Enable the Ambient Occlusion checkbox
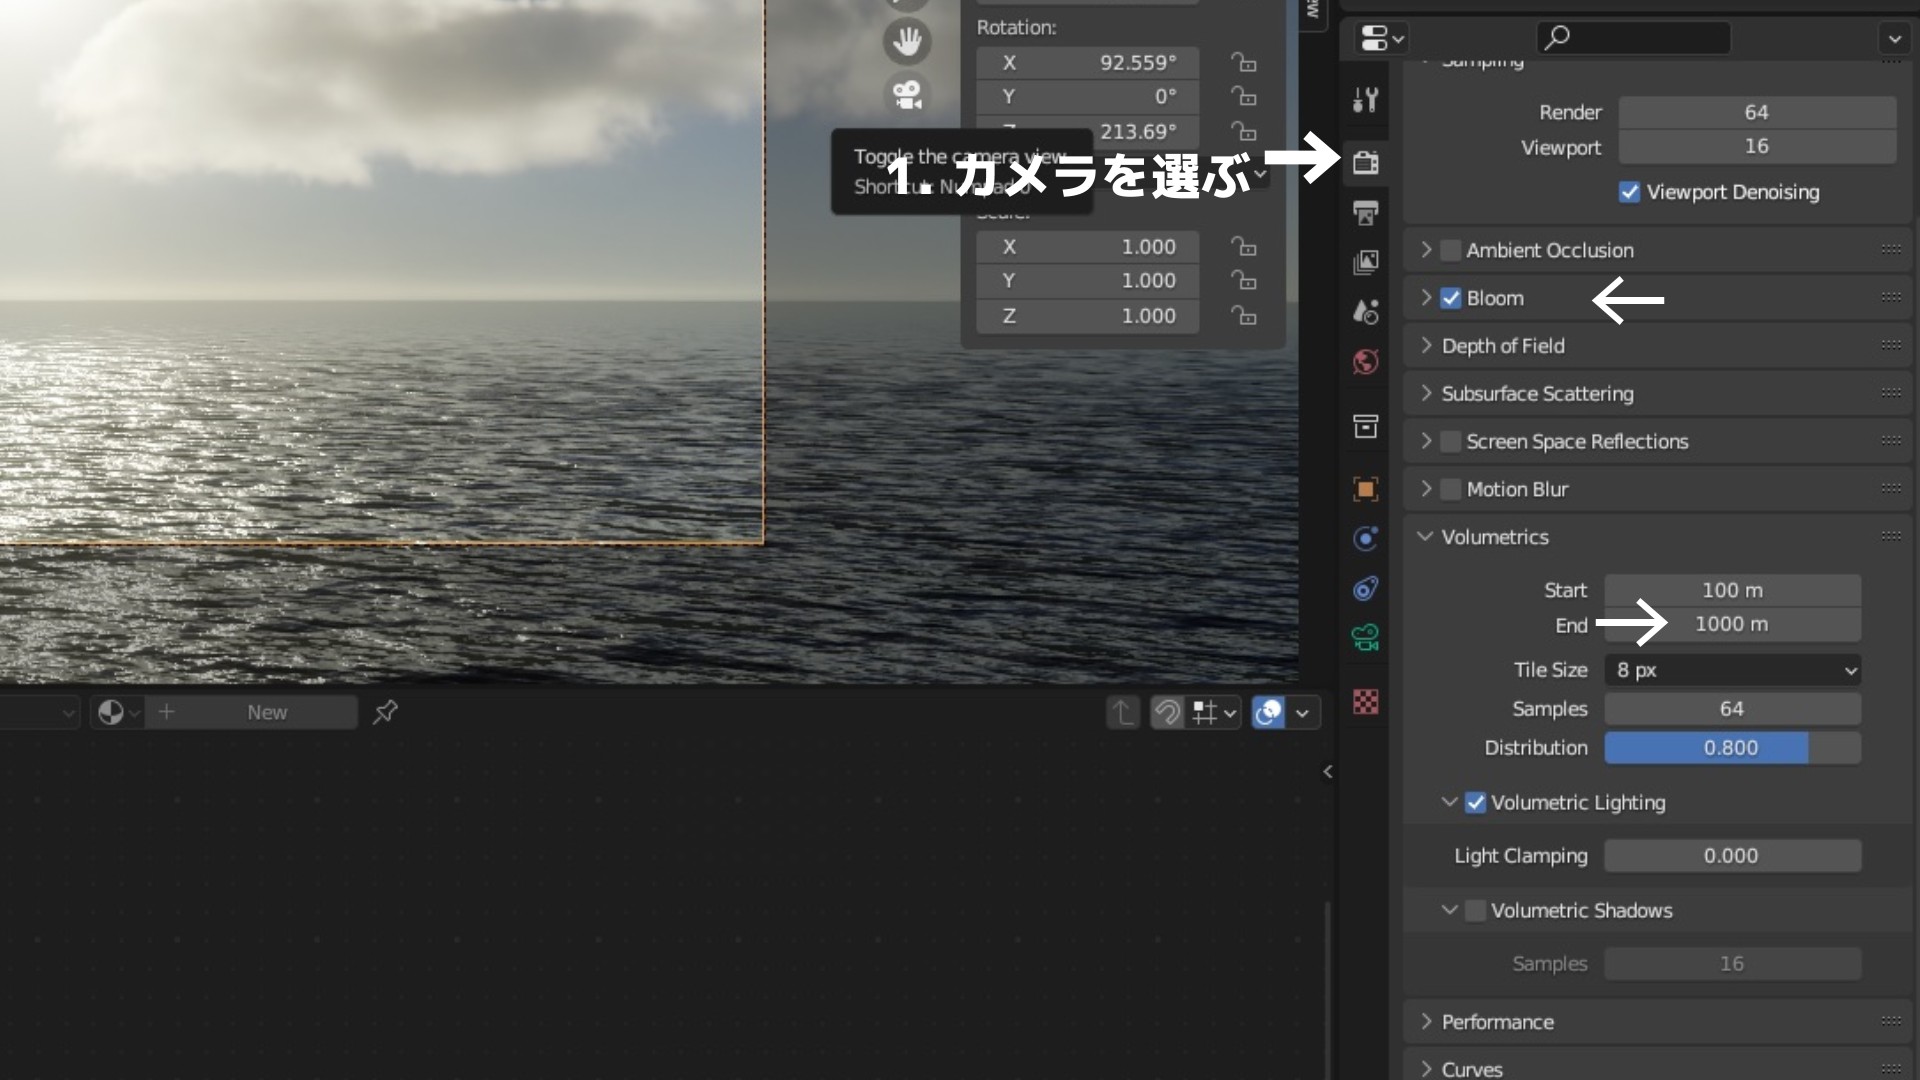This screenshot has width=1920, height=1080. [1451, 250]
